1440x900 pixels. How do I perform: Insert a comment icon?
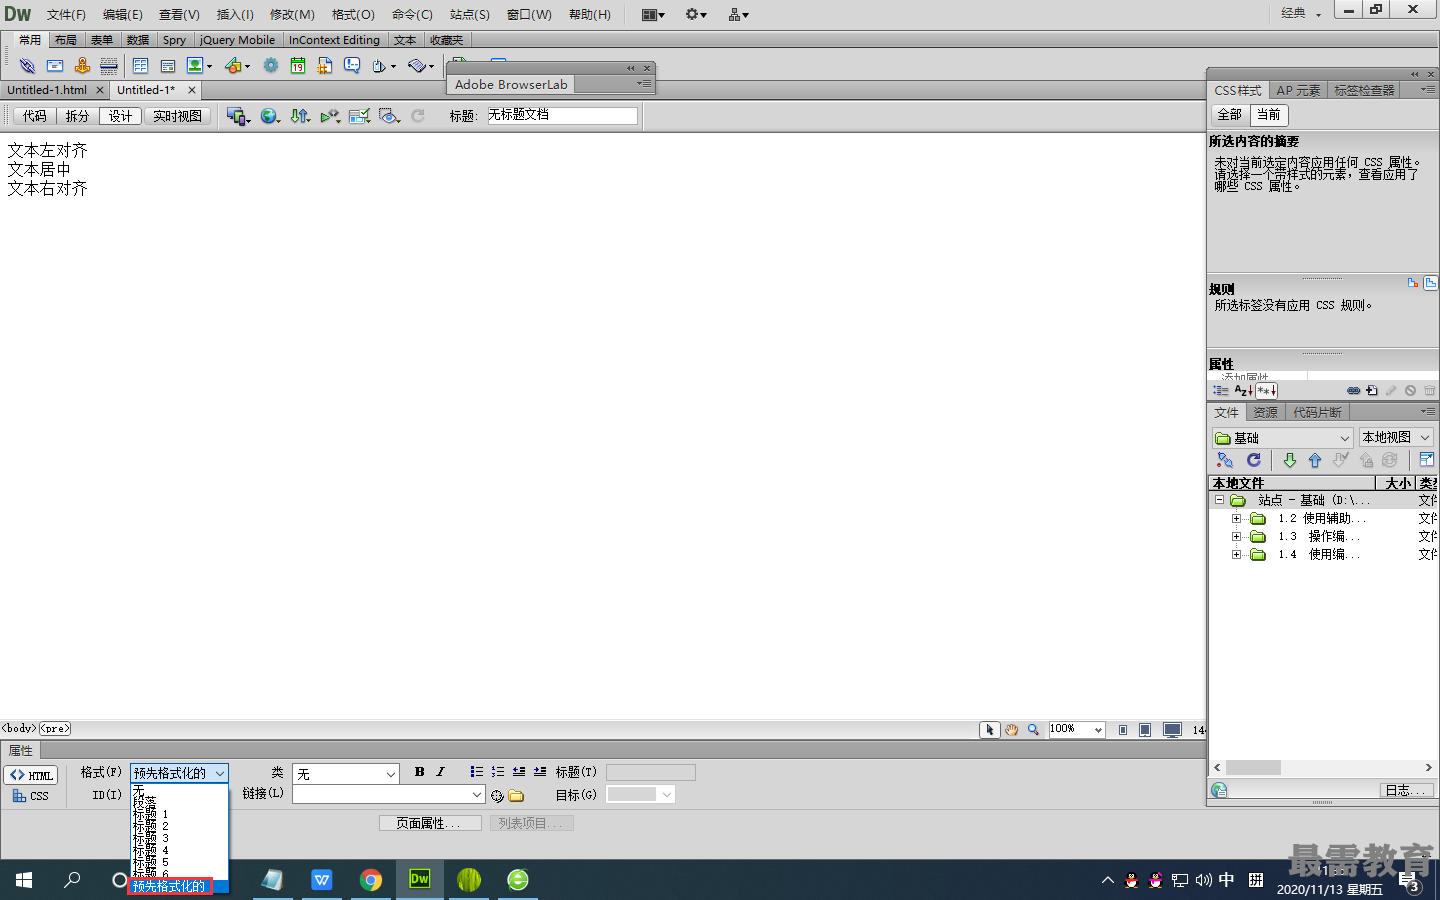[352, 66]
